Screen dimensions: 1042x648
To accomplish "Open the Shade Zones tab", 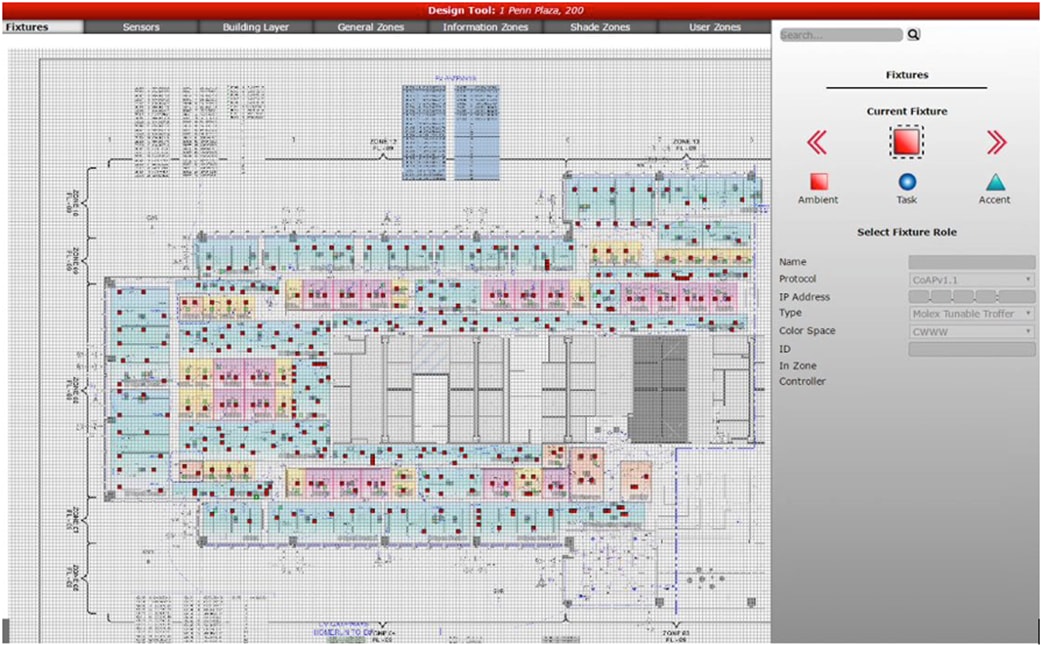I will point(600,27).
